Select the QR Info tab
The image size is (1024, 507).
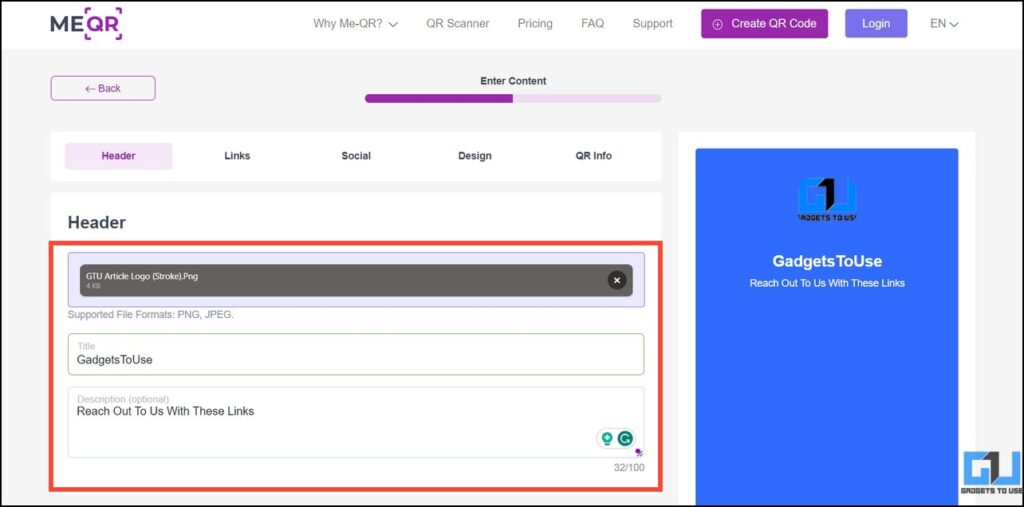tap(593, 156)
